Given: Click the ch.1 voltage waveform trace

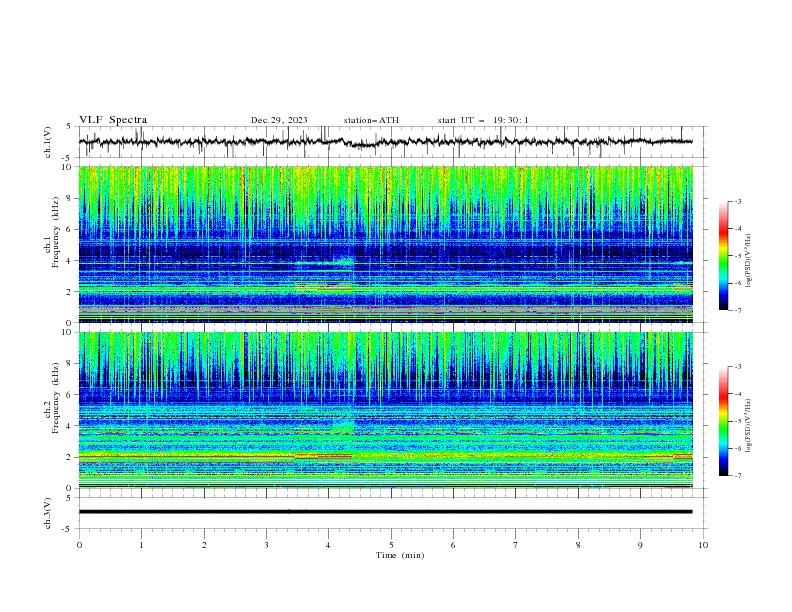Looking at the screenshot, I should pyautogui.click(x=385, y=142).
